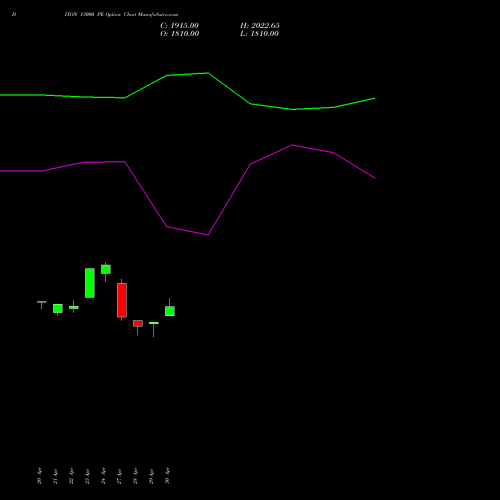The image size is (500, 500).
Task: Click the 30 Apr date axis label
Action: tap(167, 476)
